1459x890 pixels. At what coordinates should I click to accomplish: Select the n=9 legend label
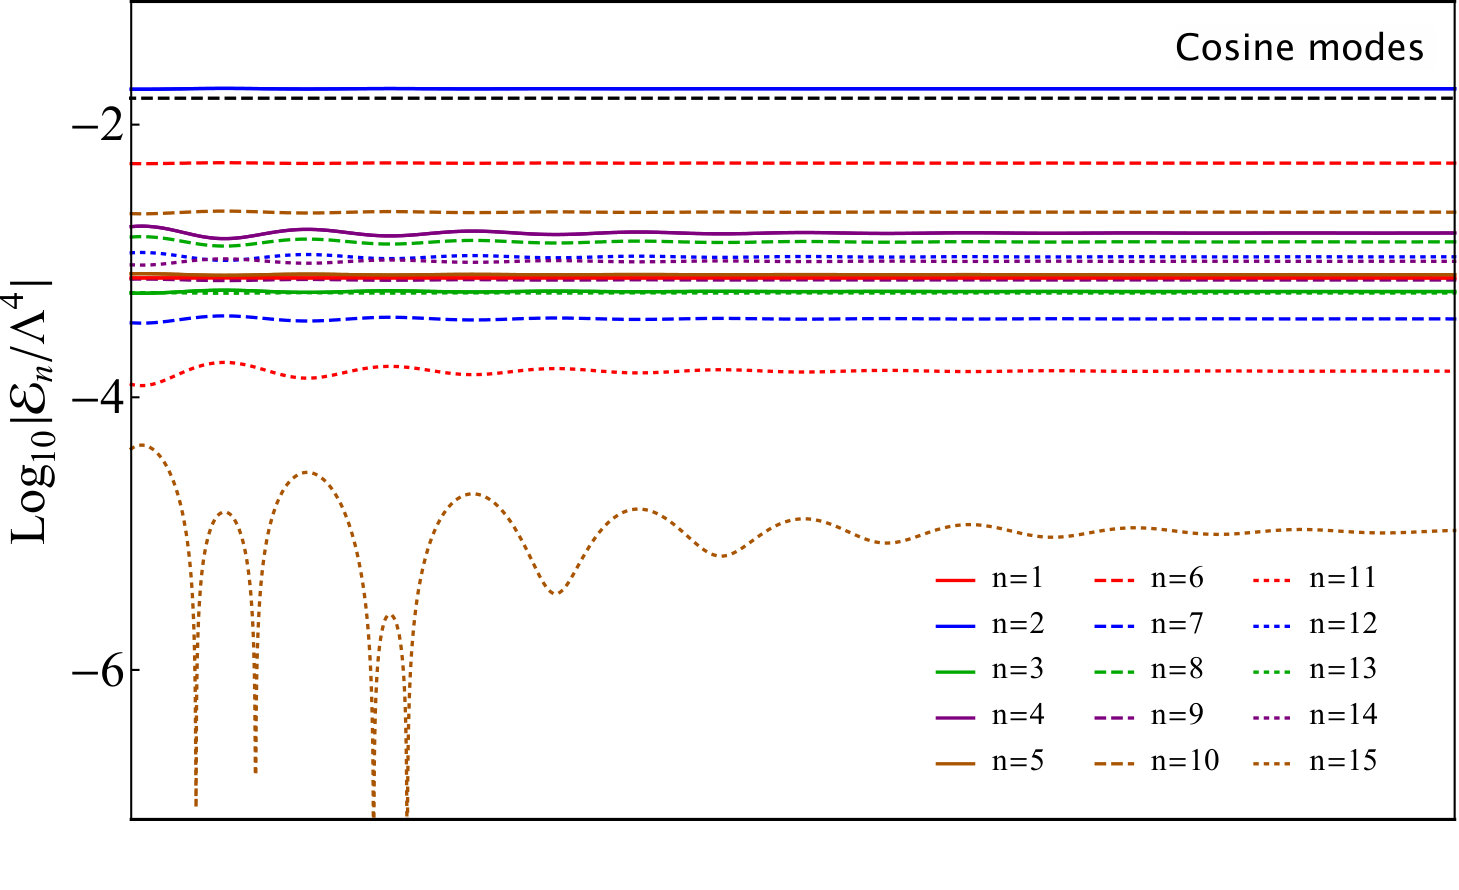coord(1177,715)
